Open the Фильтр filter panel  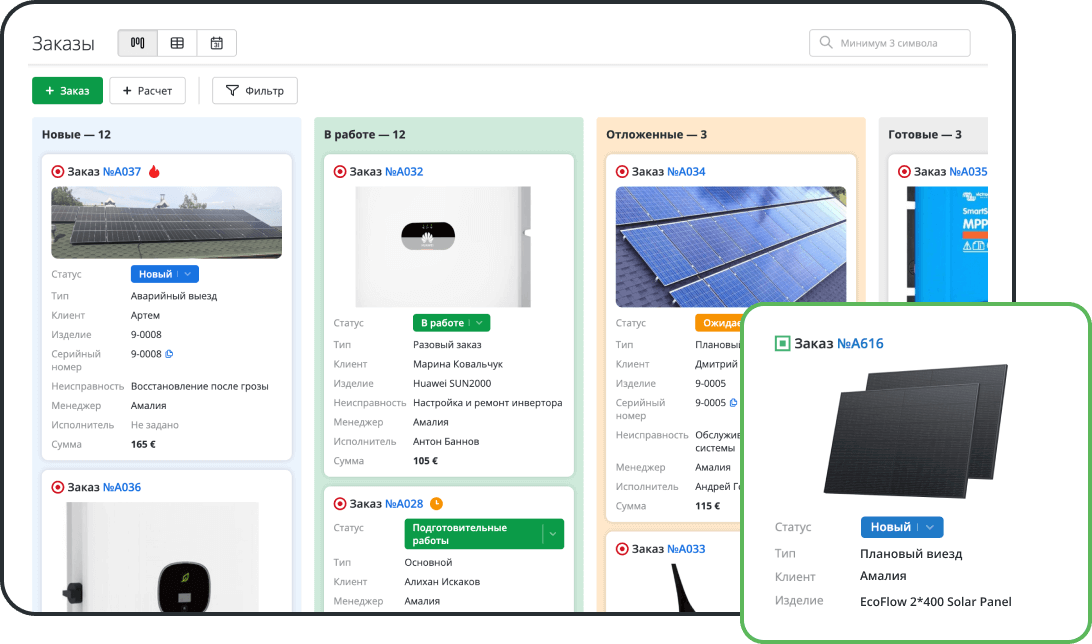coord(255,91)
